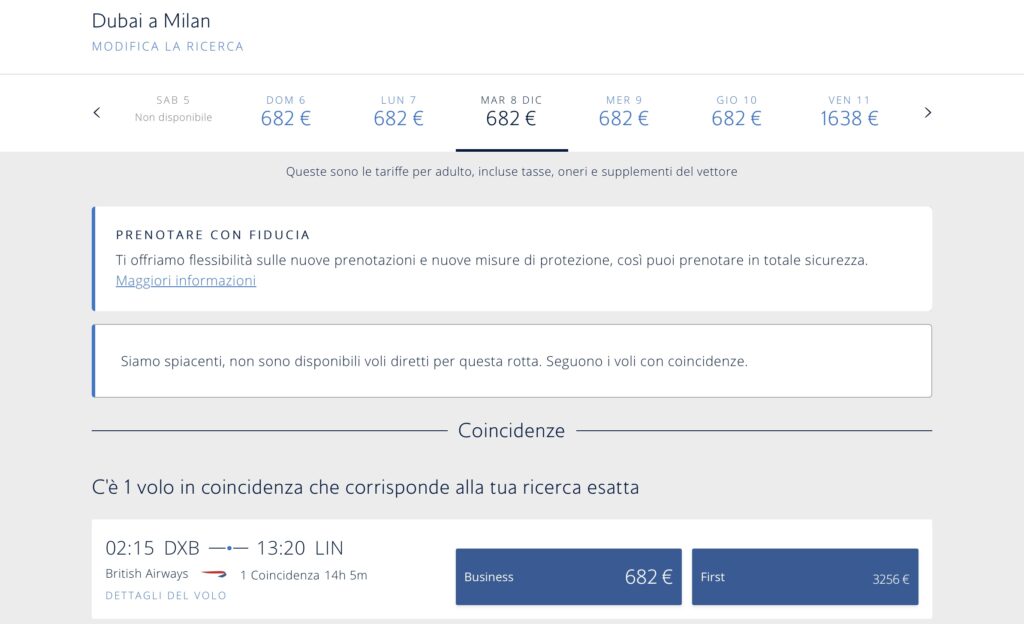Pick the VEN 11 date at 1638 €

click(x=849, y=112)
